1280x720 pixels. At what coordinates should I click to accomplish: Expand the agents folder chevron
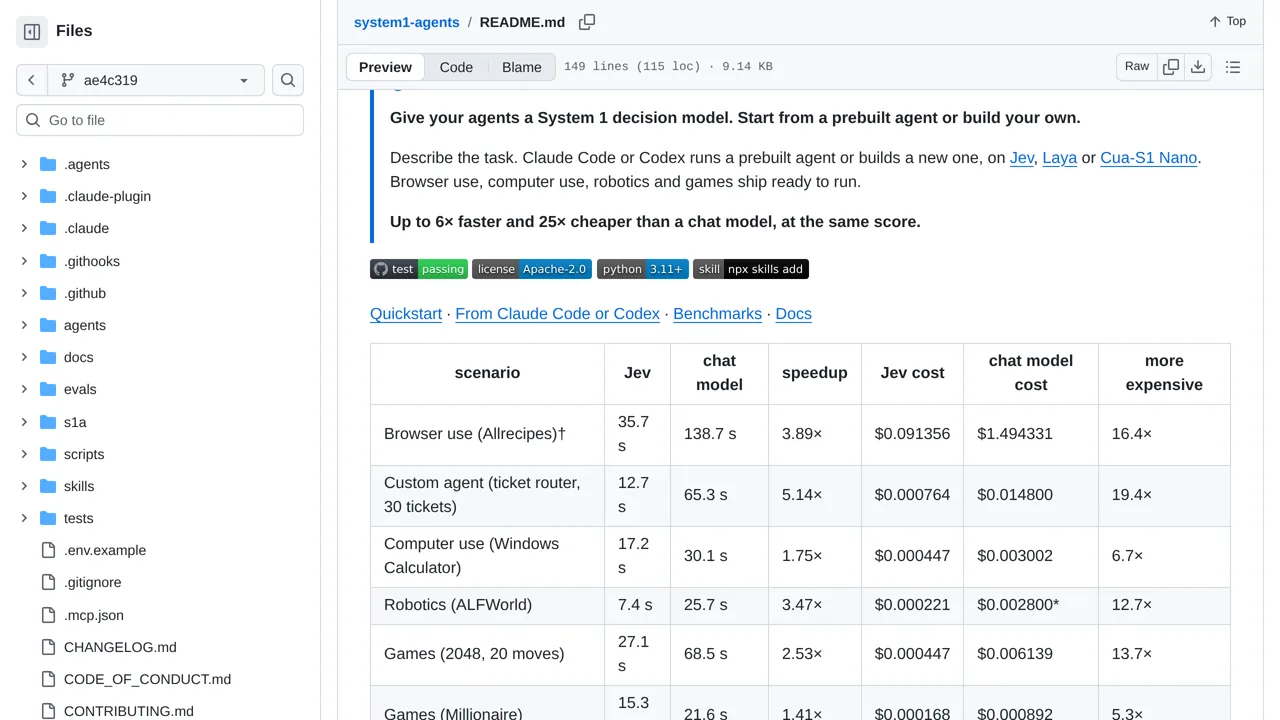(24, 325)
